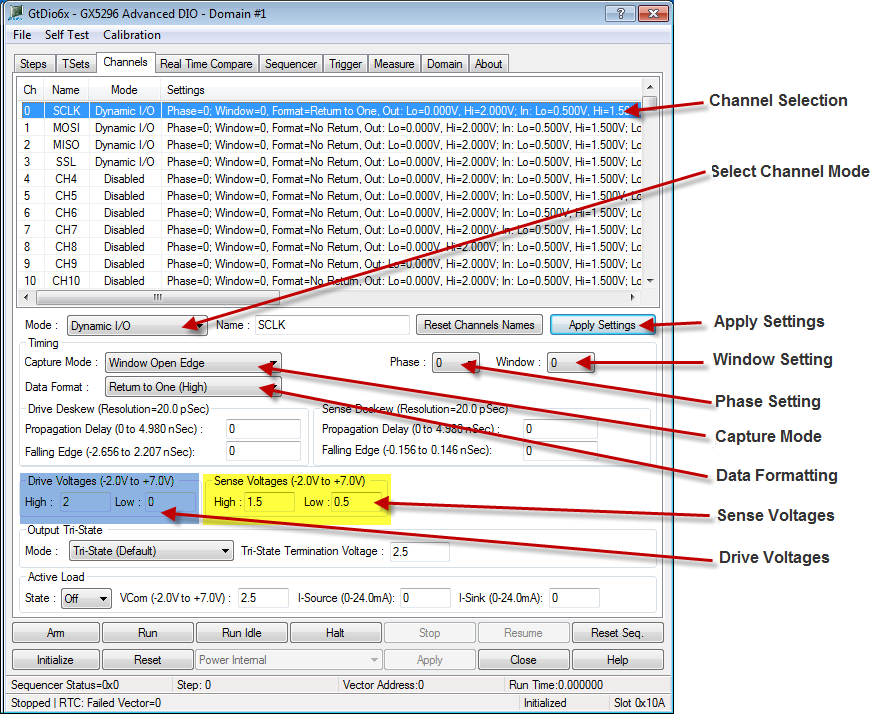Image resolution: width=880 pixels, height=714 pixels.
Task: Click the Run Idle button
Action: pyautogui.click(x=242, y=633)
